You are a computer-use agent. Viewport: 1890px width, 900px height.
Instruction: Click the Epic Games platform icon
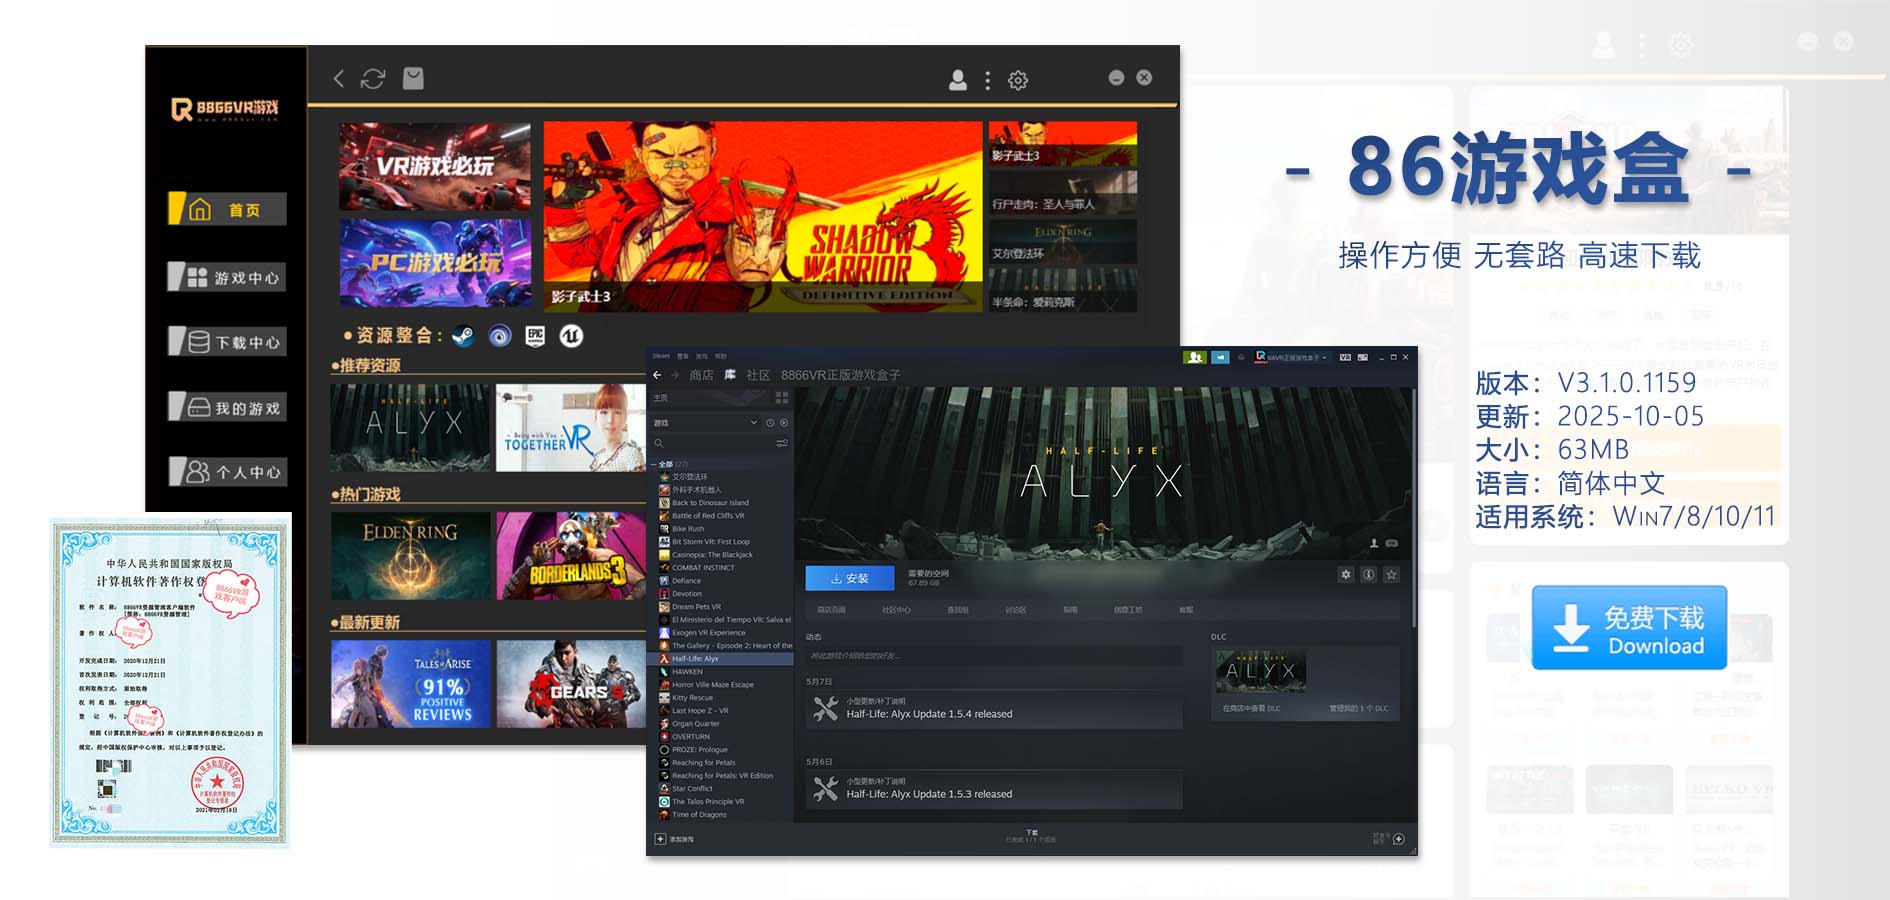[x=535, y=336]
